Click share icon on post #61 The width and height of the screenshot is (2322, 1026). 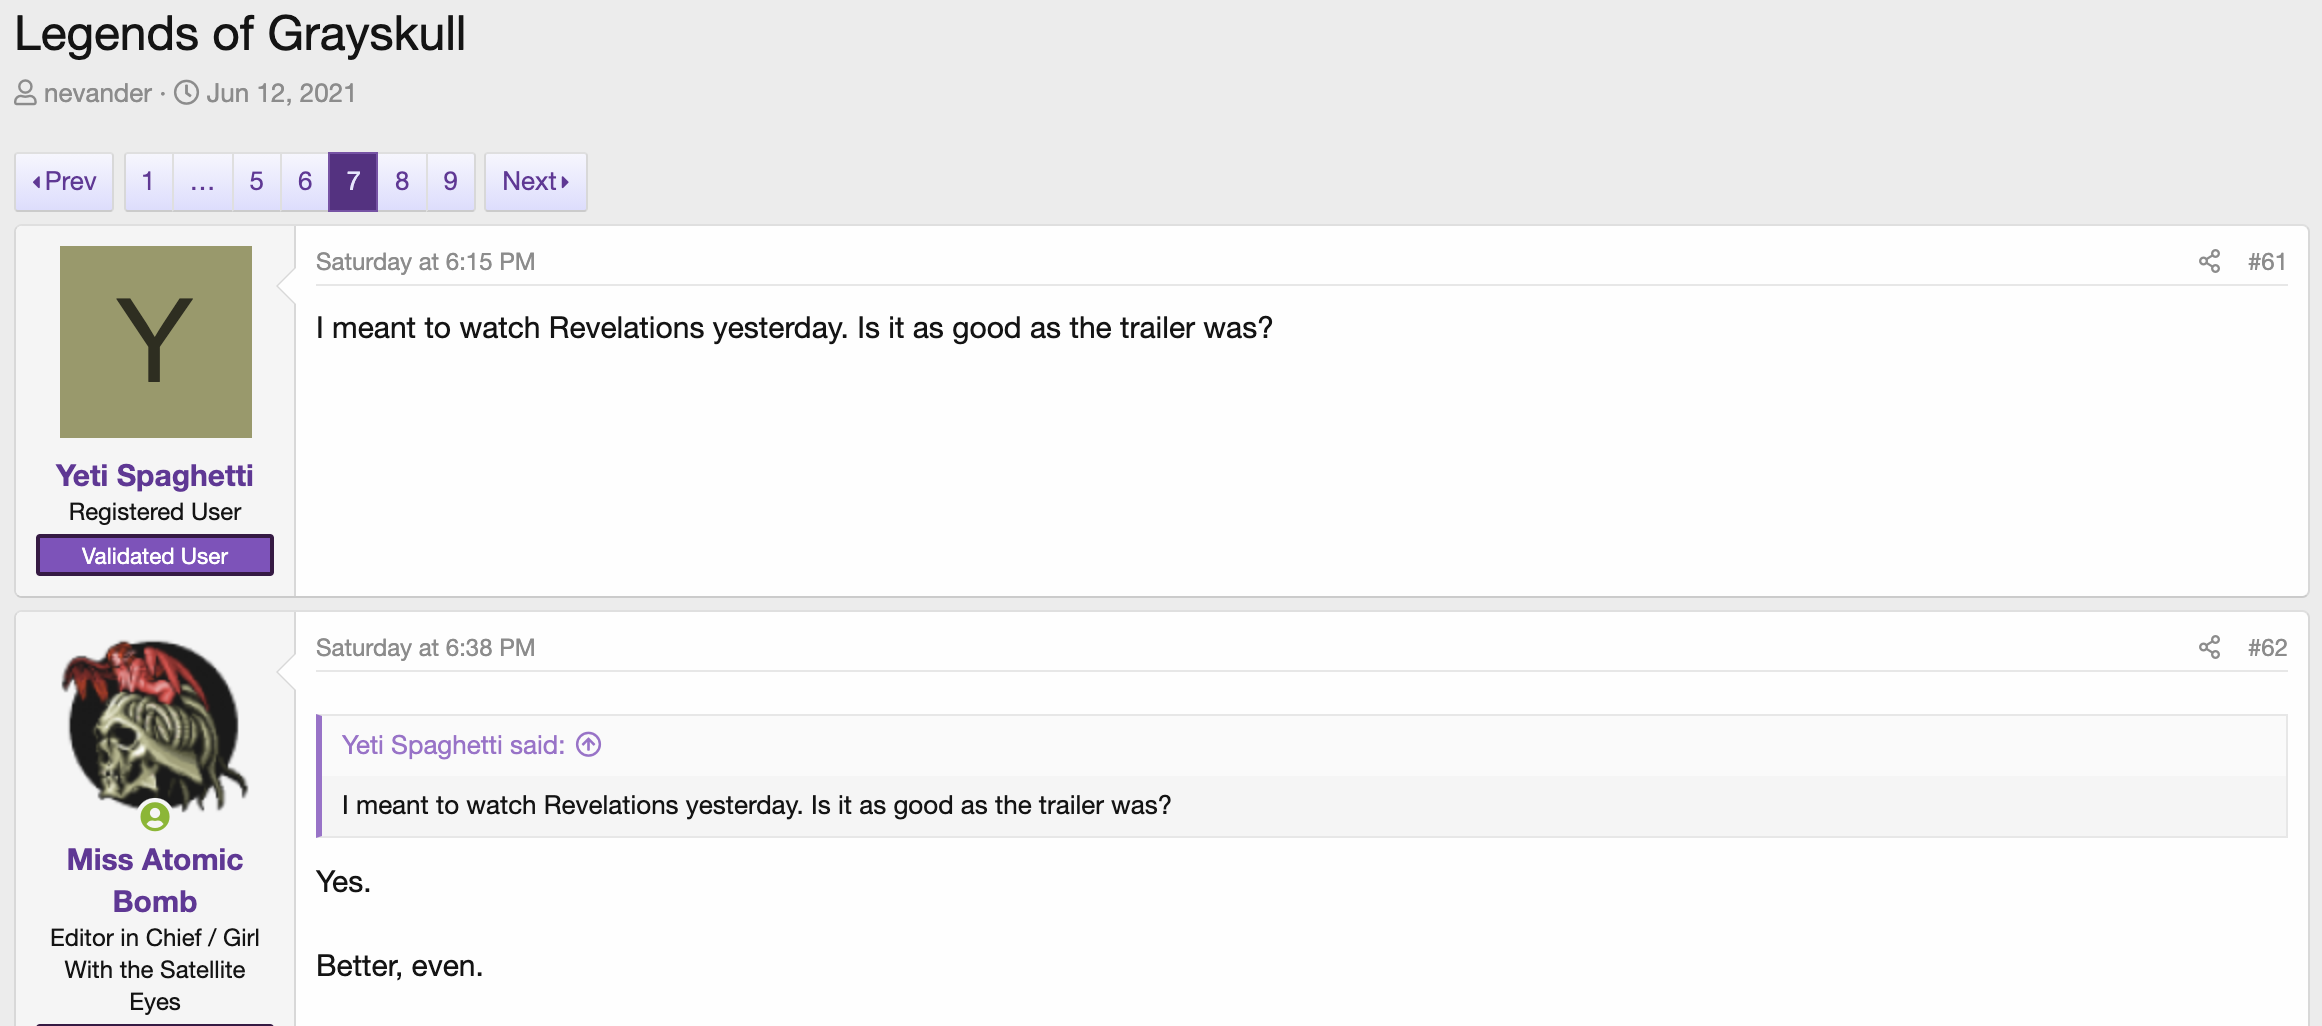2209,262
